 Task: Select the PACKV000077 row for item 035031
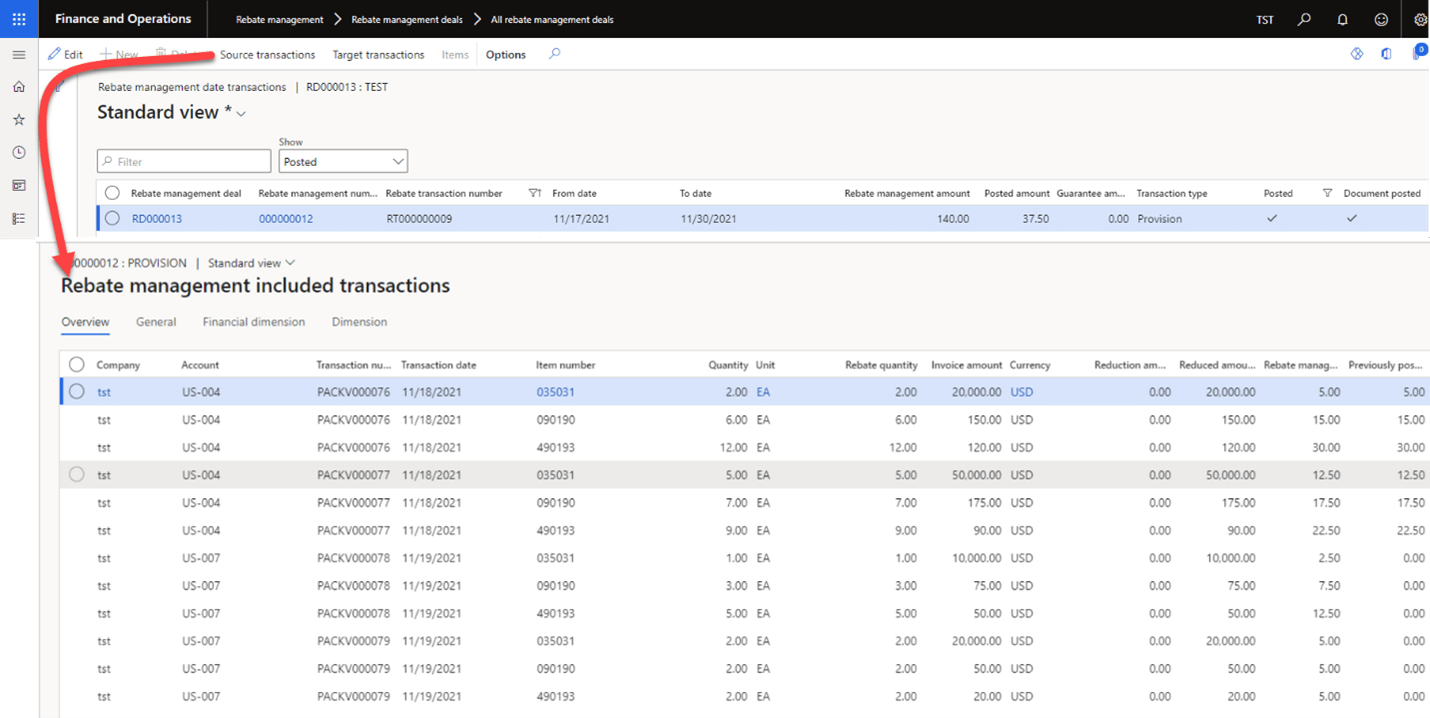tap(76, 474)
